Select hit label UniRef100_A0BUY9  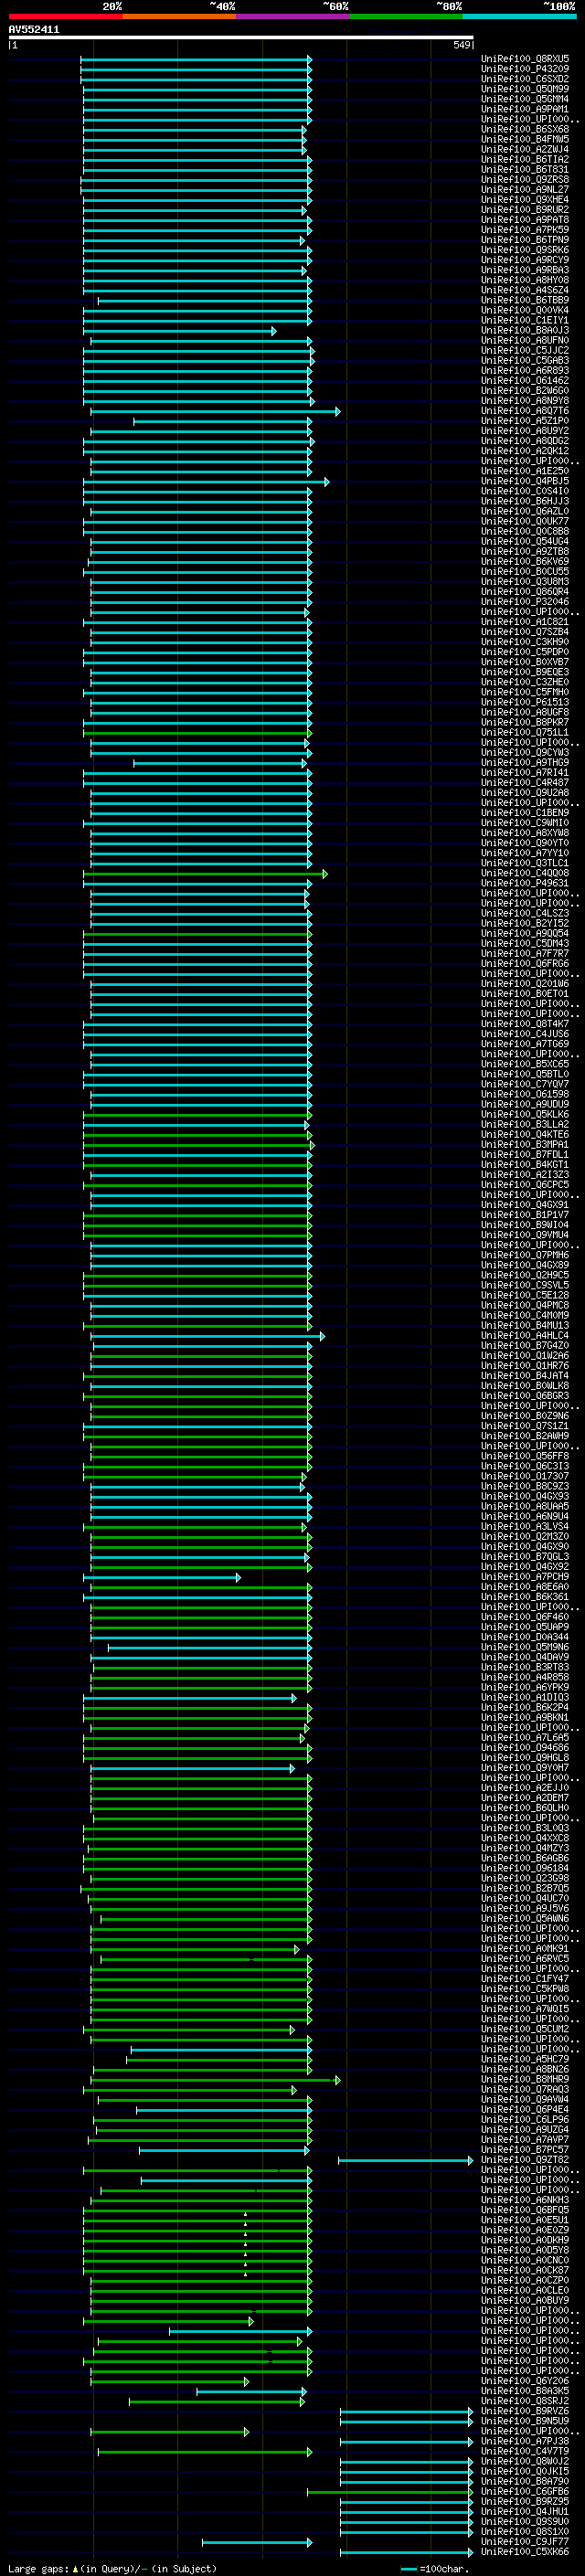click(525, 2300)
